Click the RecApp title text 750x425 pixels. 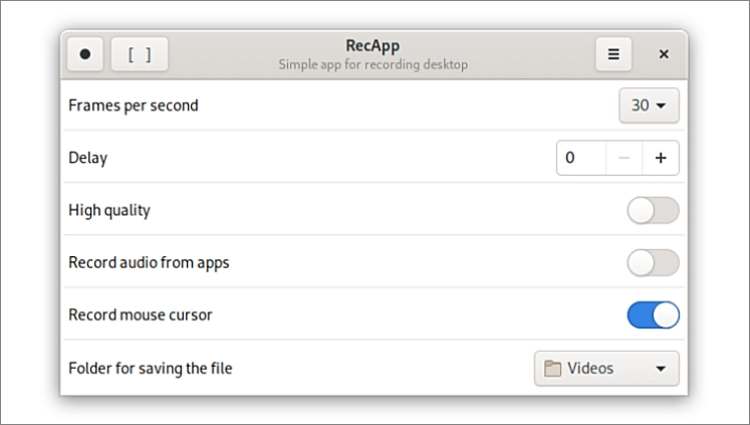pyautogui.click(x=373, y=47)
